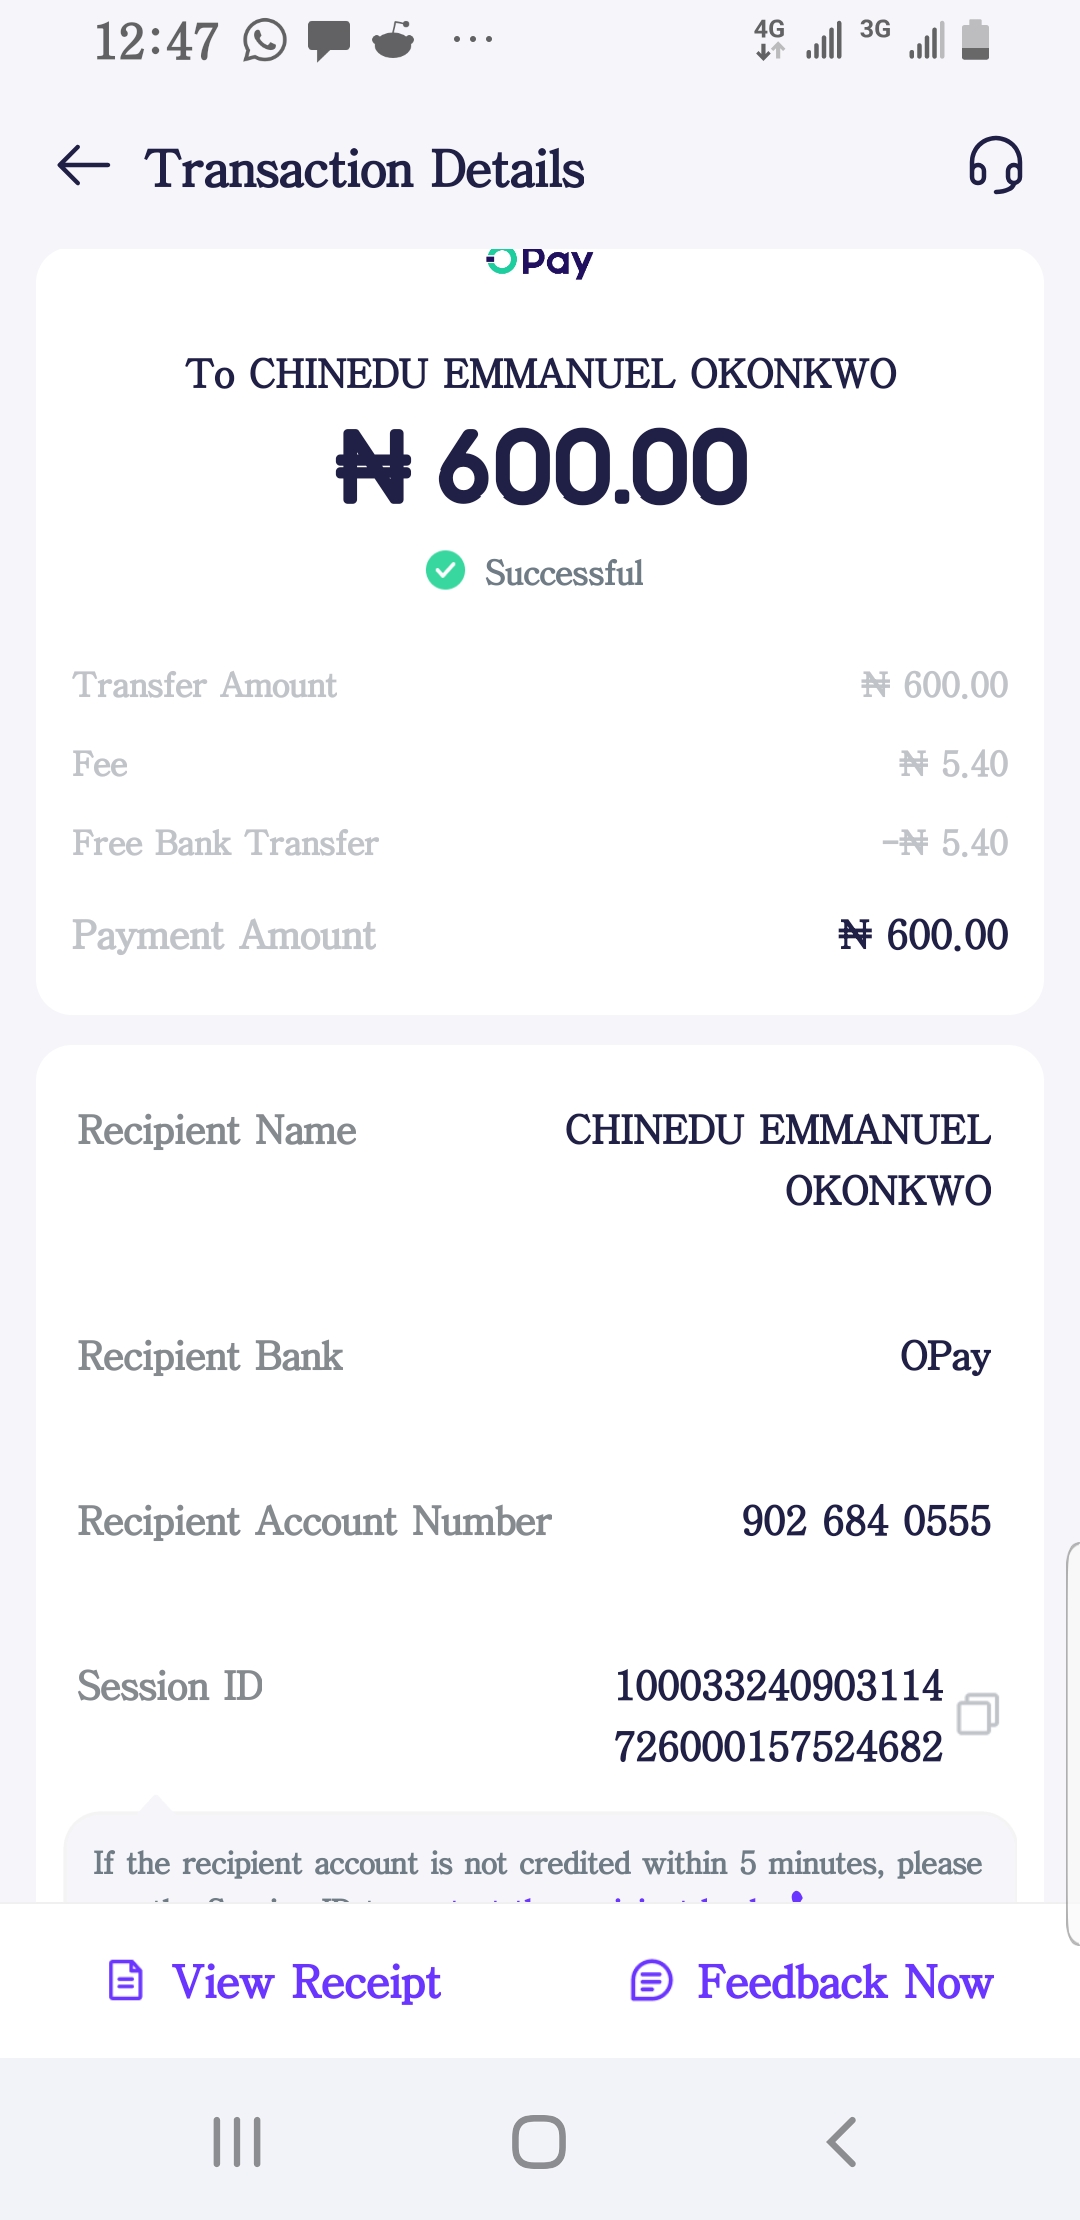This screenshot has height=2220, width=1080.
Task: Tap the green Successful checkmark icon
Action: click(x=445, y=571)
